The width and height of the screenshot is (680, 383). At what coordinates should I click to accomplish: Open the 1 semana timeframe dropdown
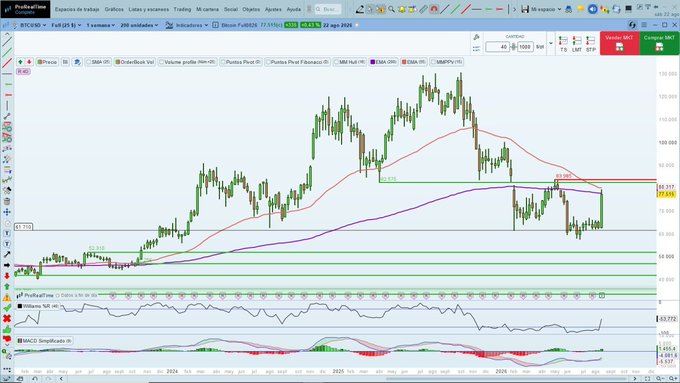click(101, 25)
